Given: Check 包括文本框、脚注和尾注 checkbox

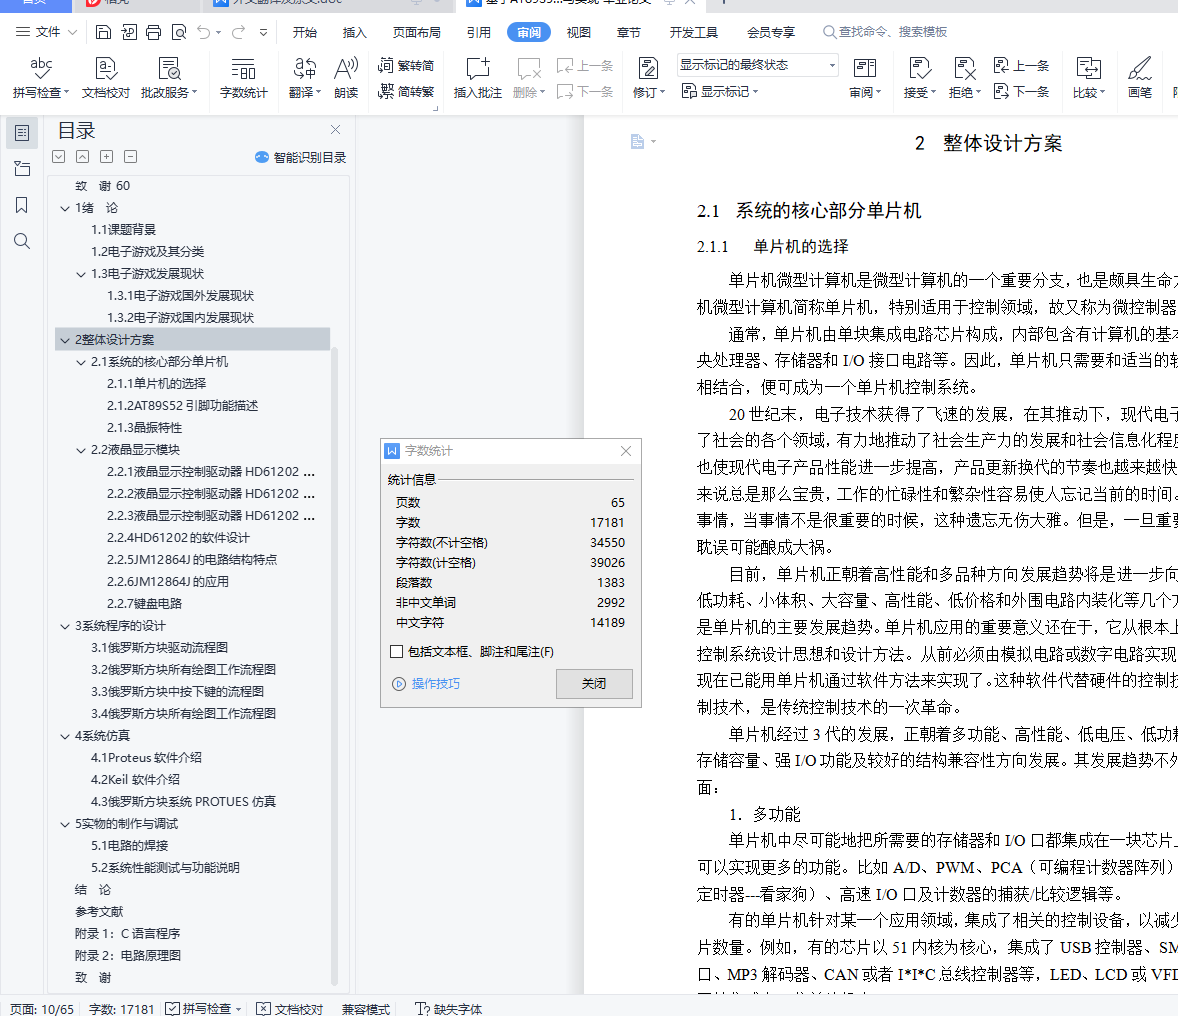Looking at the screenshot, I should point(397,652).
